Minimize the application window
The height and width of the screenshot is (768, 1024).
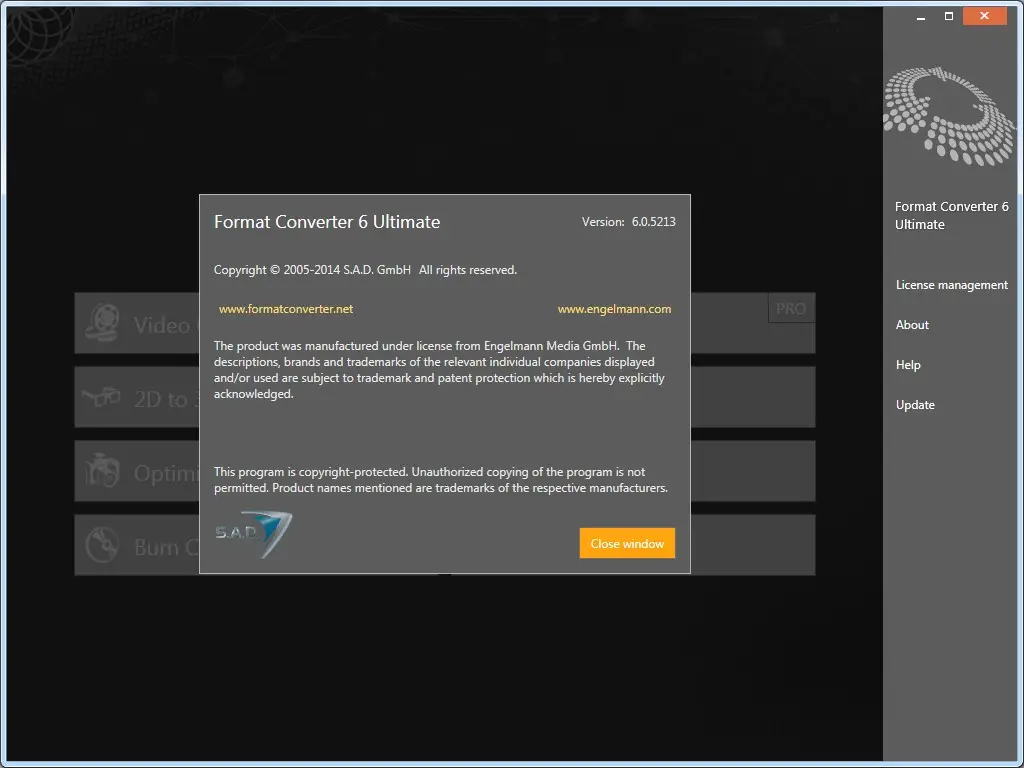click(921, 16)
